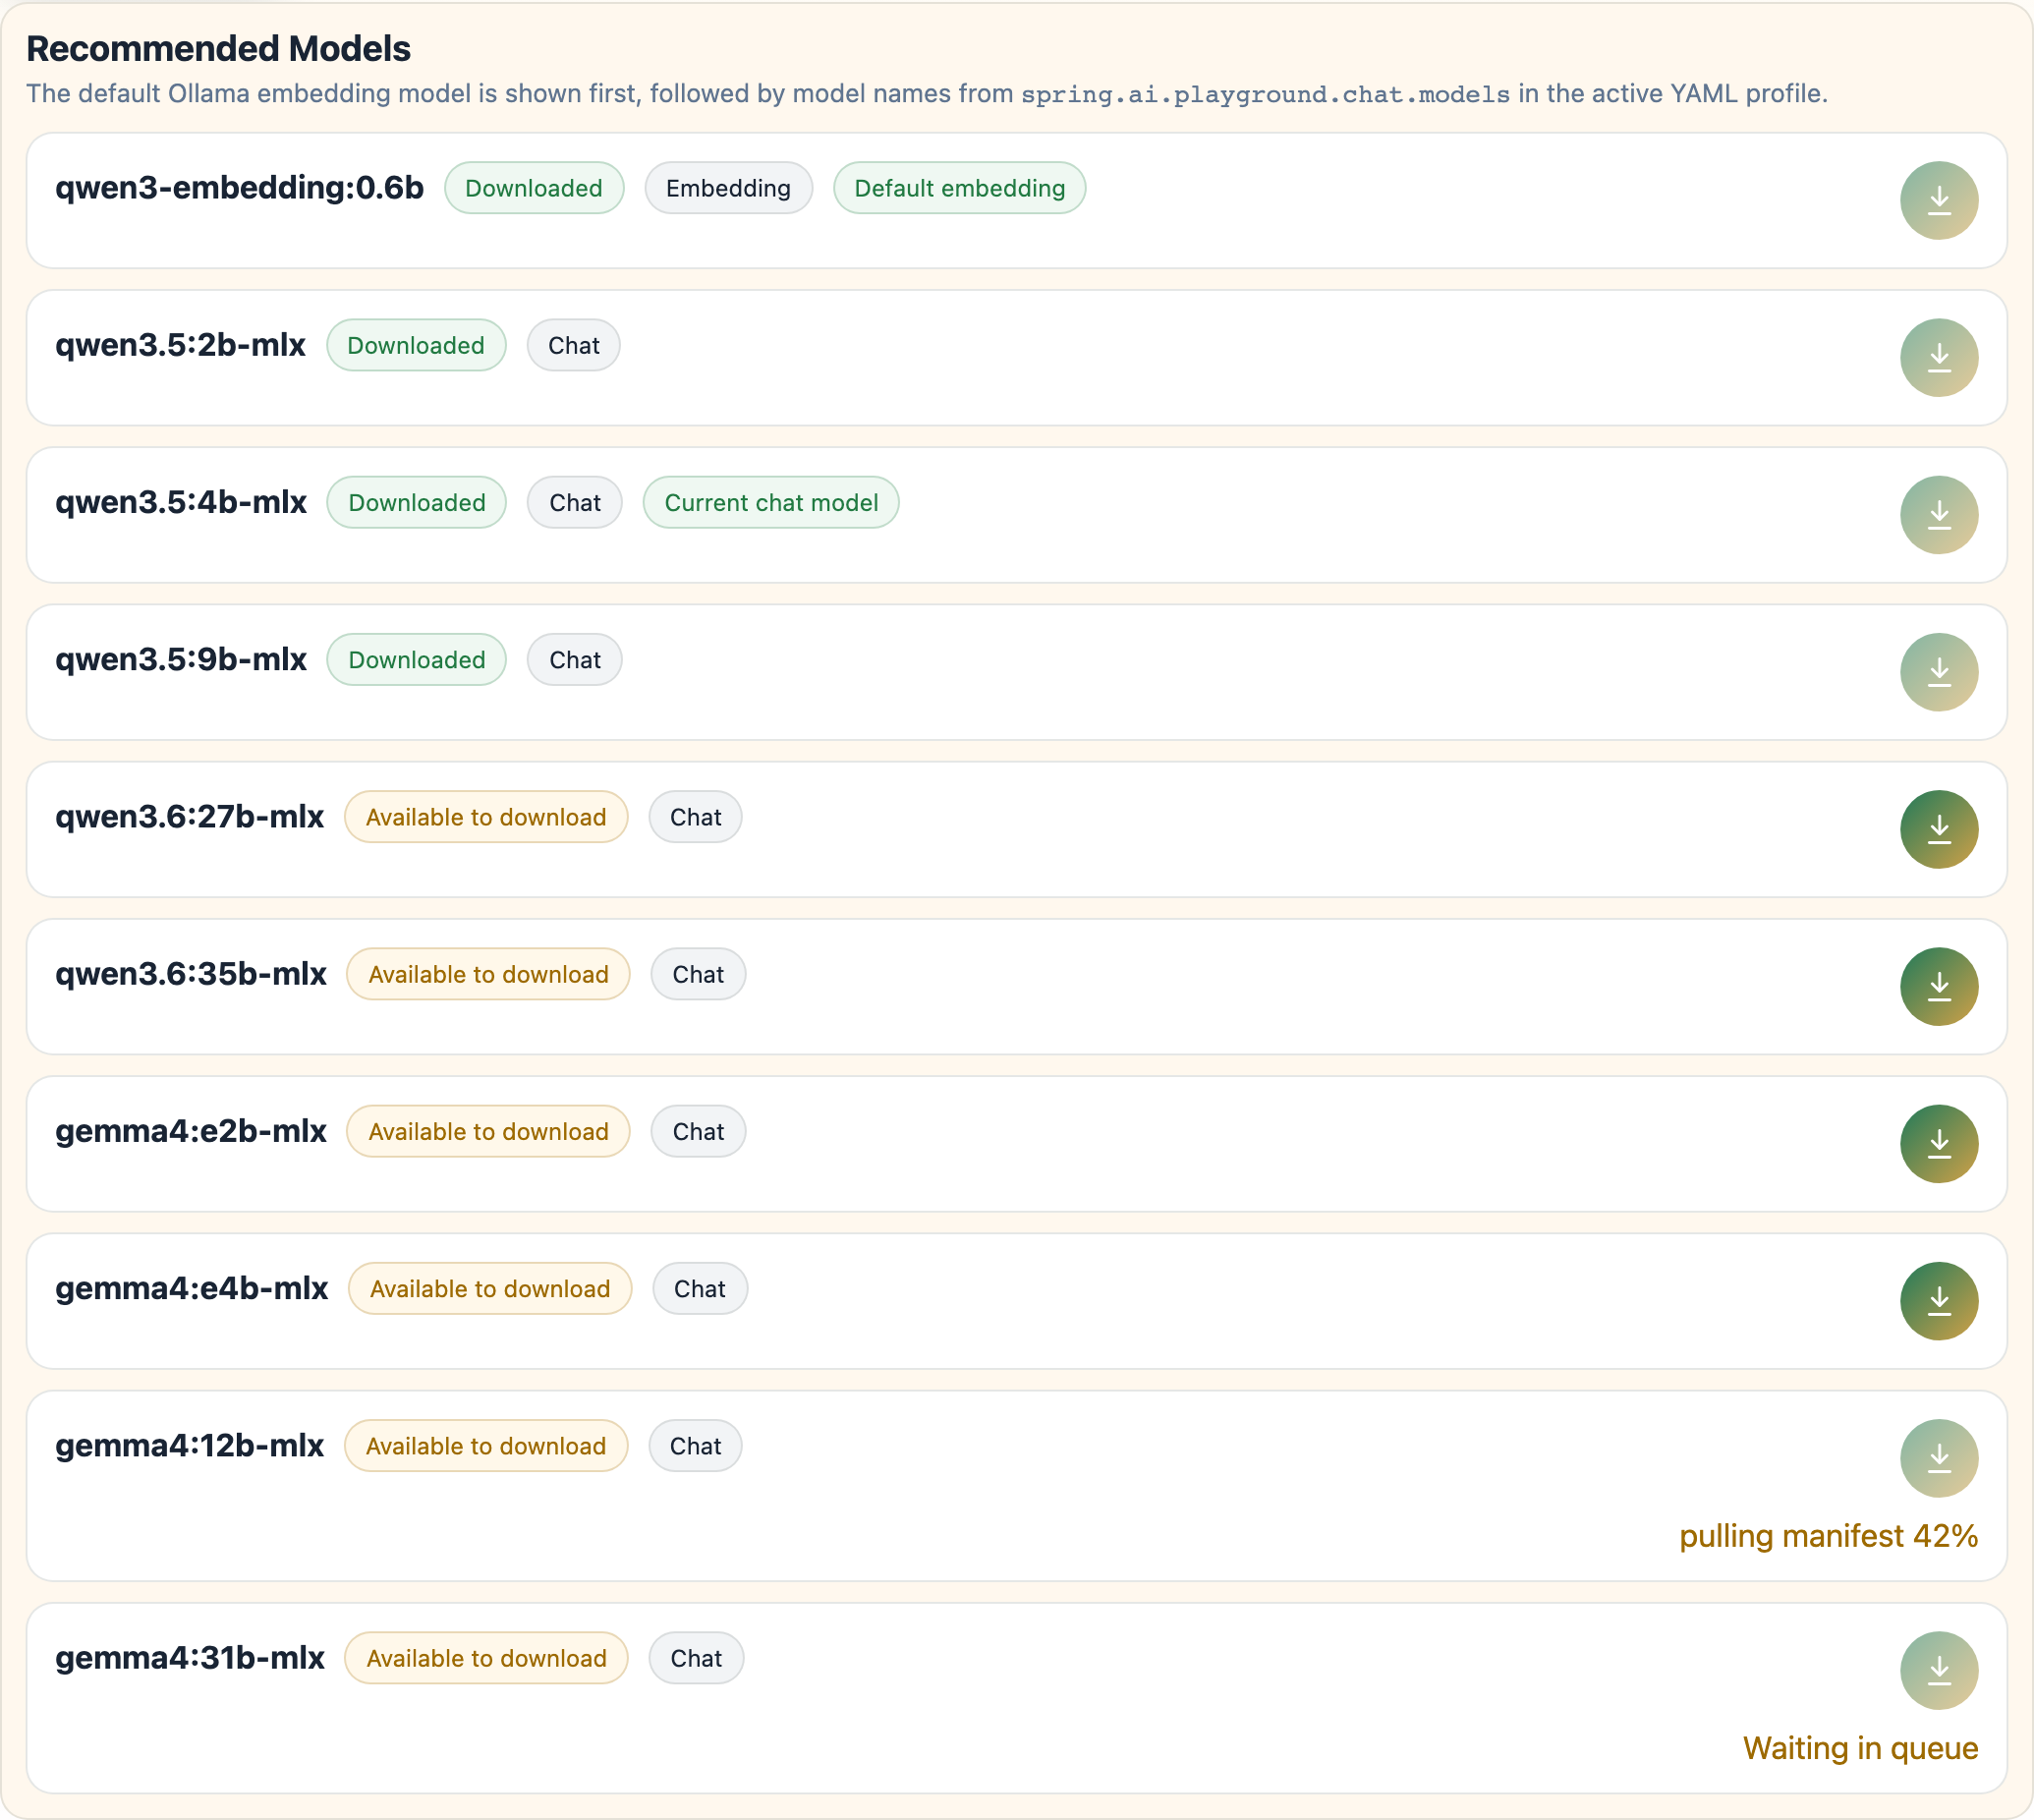2034x1820 pixels.
Task: Click Available to download on gemma4:12b-mlx
Action: coord(485,1445)
